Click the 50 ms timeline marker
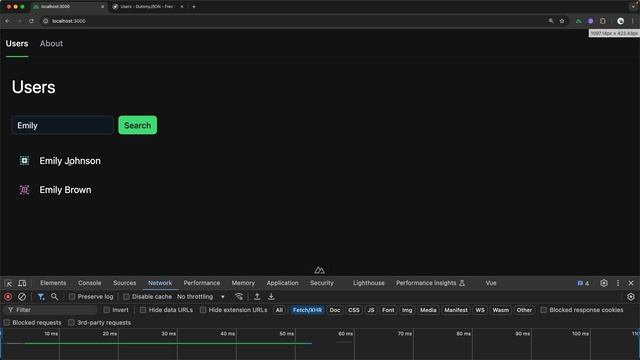 click(x=287, y=334)
